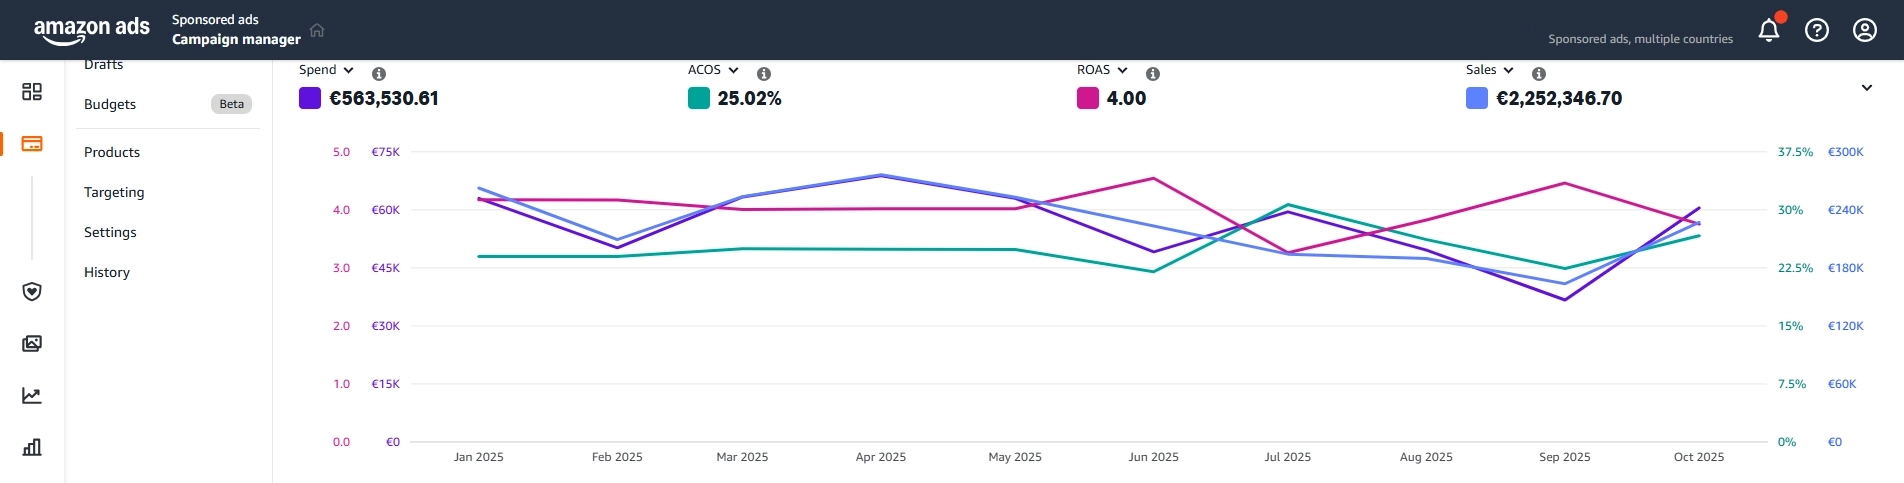
Task: Open the bar chart reports icon
Action: pyautogui.click(x=32, y=447)
